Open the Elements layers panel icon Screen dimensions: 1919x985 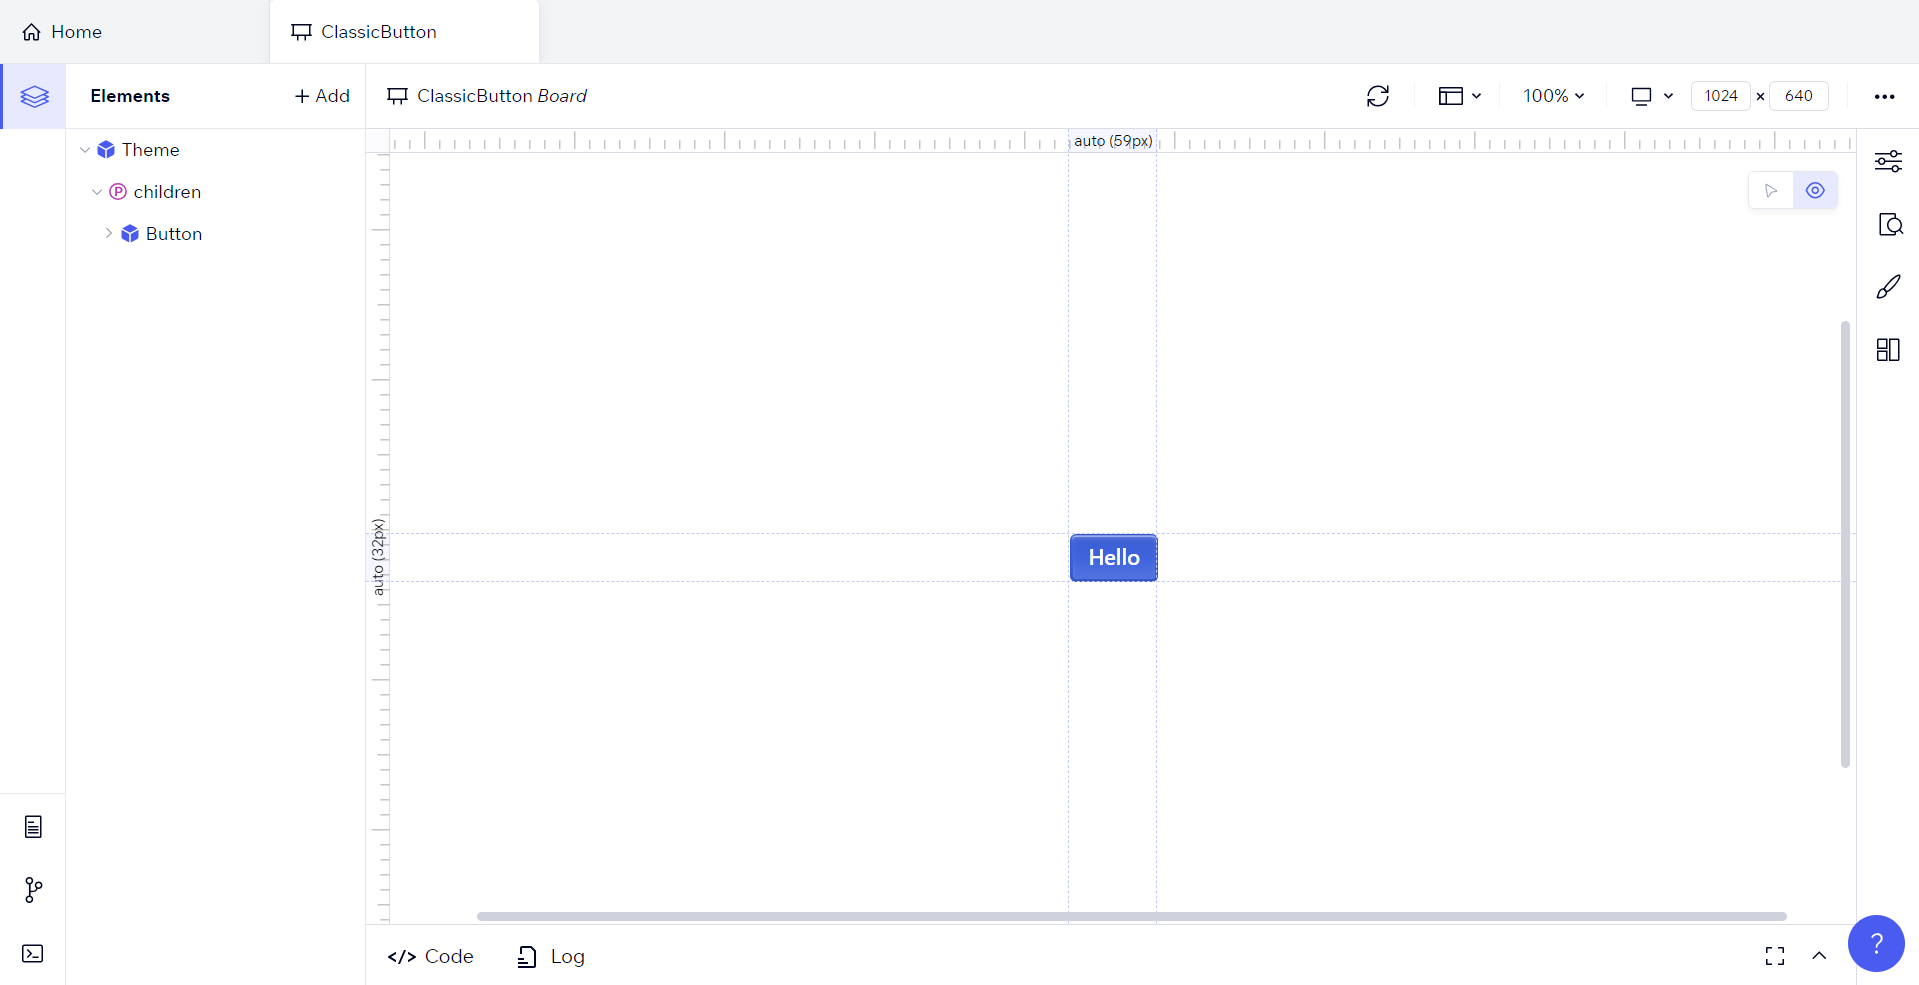[x=34, y=96]
